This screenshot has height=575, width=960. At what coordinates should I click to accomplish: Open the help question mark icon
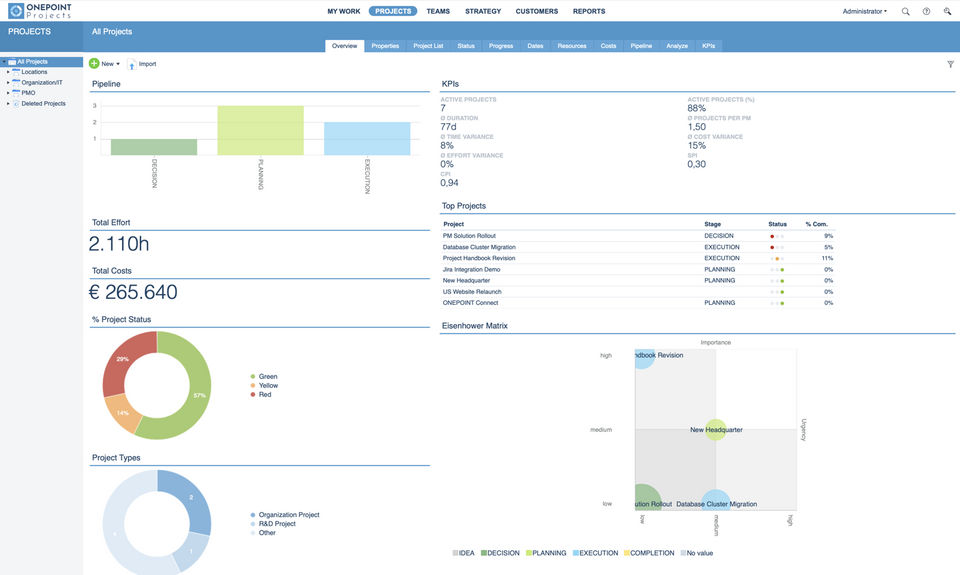click(x=926, y=11)
